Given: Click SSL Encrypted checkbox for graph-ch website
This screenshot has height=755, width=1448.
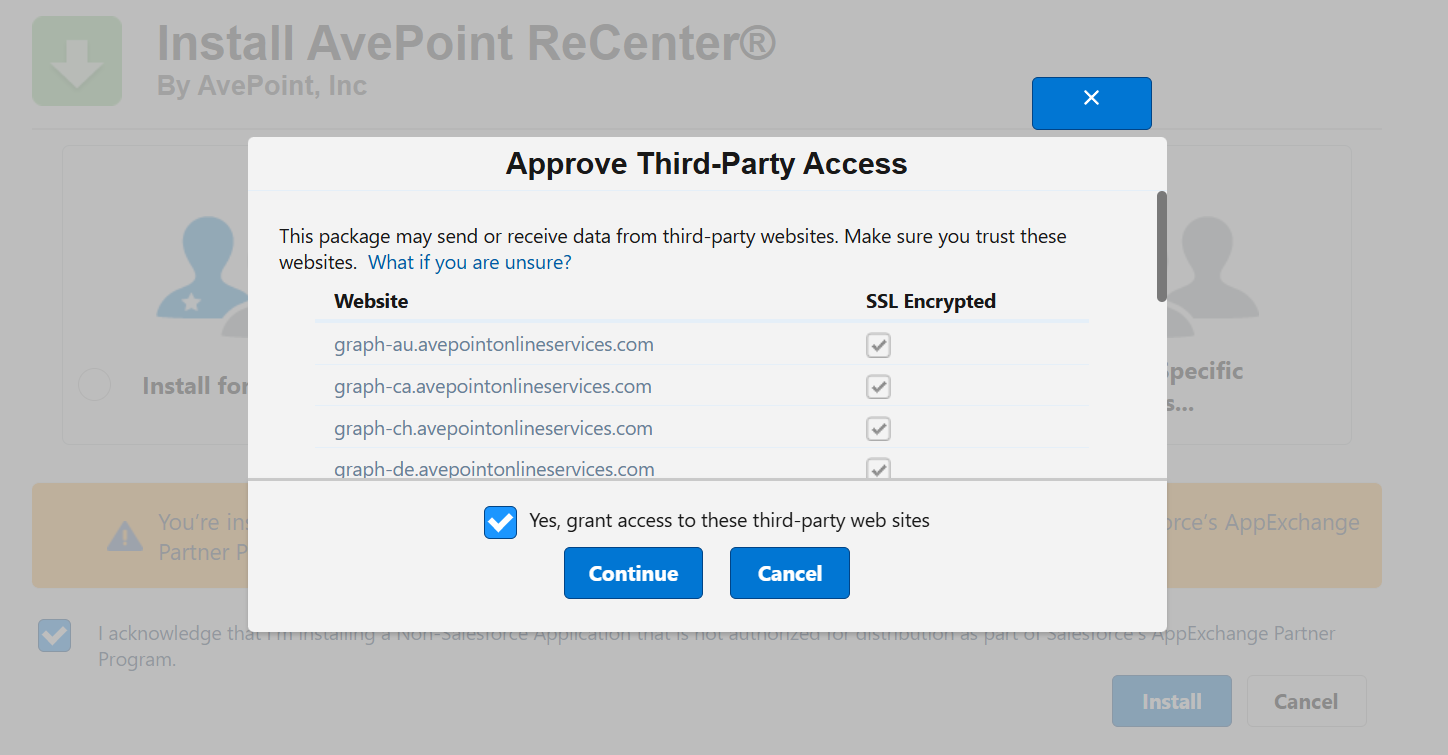Looking at the screenshot, I should pyautogui.click(x=877, y=428).
